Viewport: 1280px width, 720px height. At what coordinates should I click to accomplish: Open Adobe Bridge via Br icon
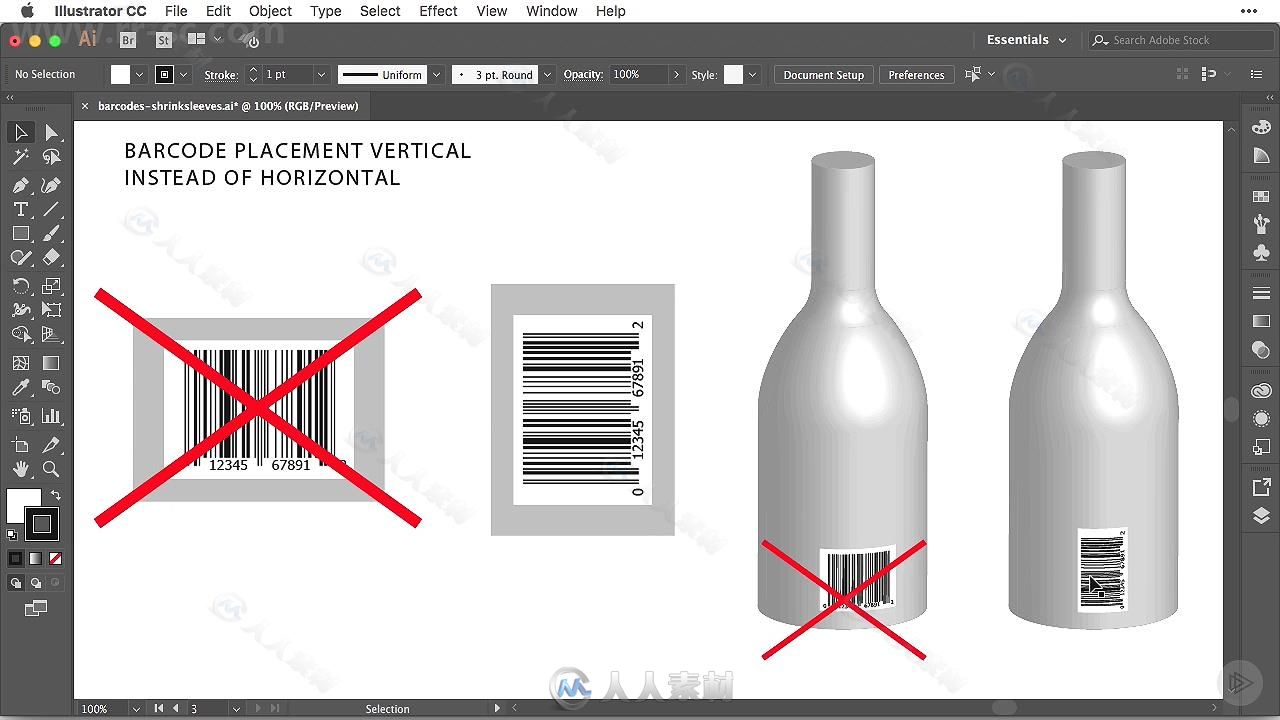[128, 40]
